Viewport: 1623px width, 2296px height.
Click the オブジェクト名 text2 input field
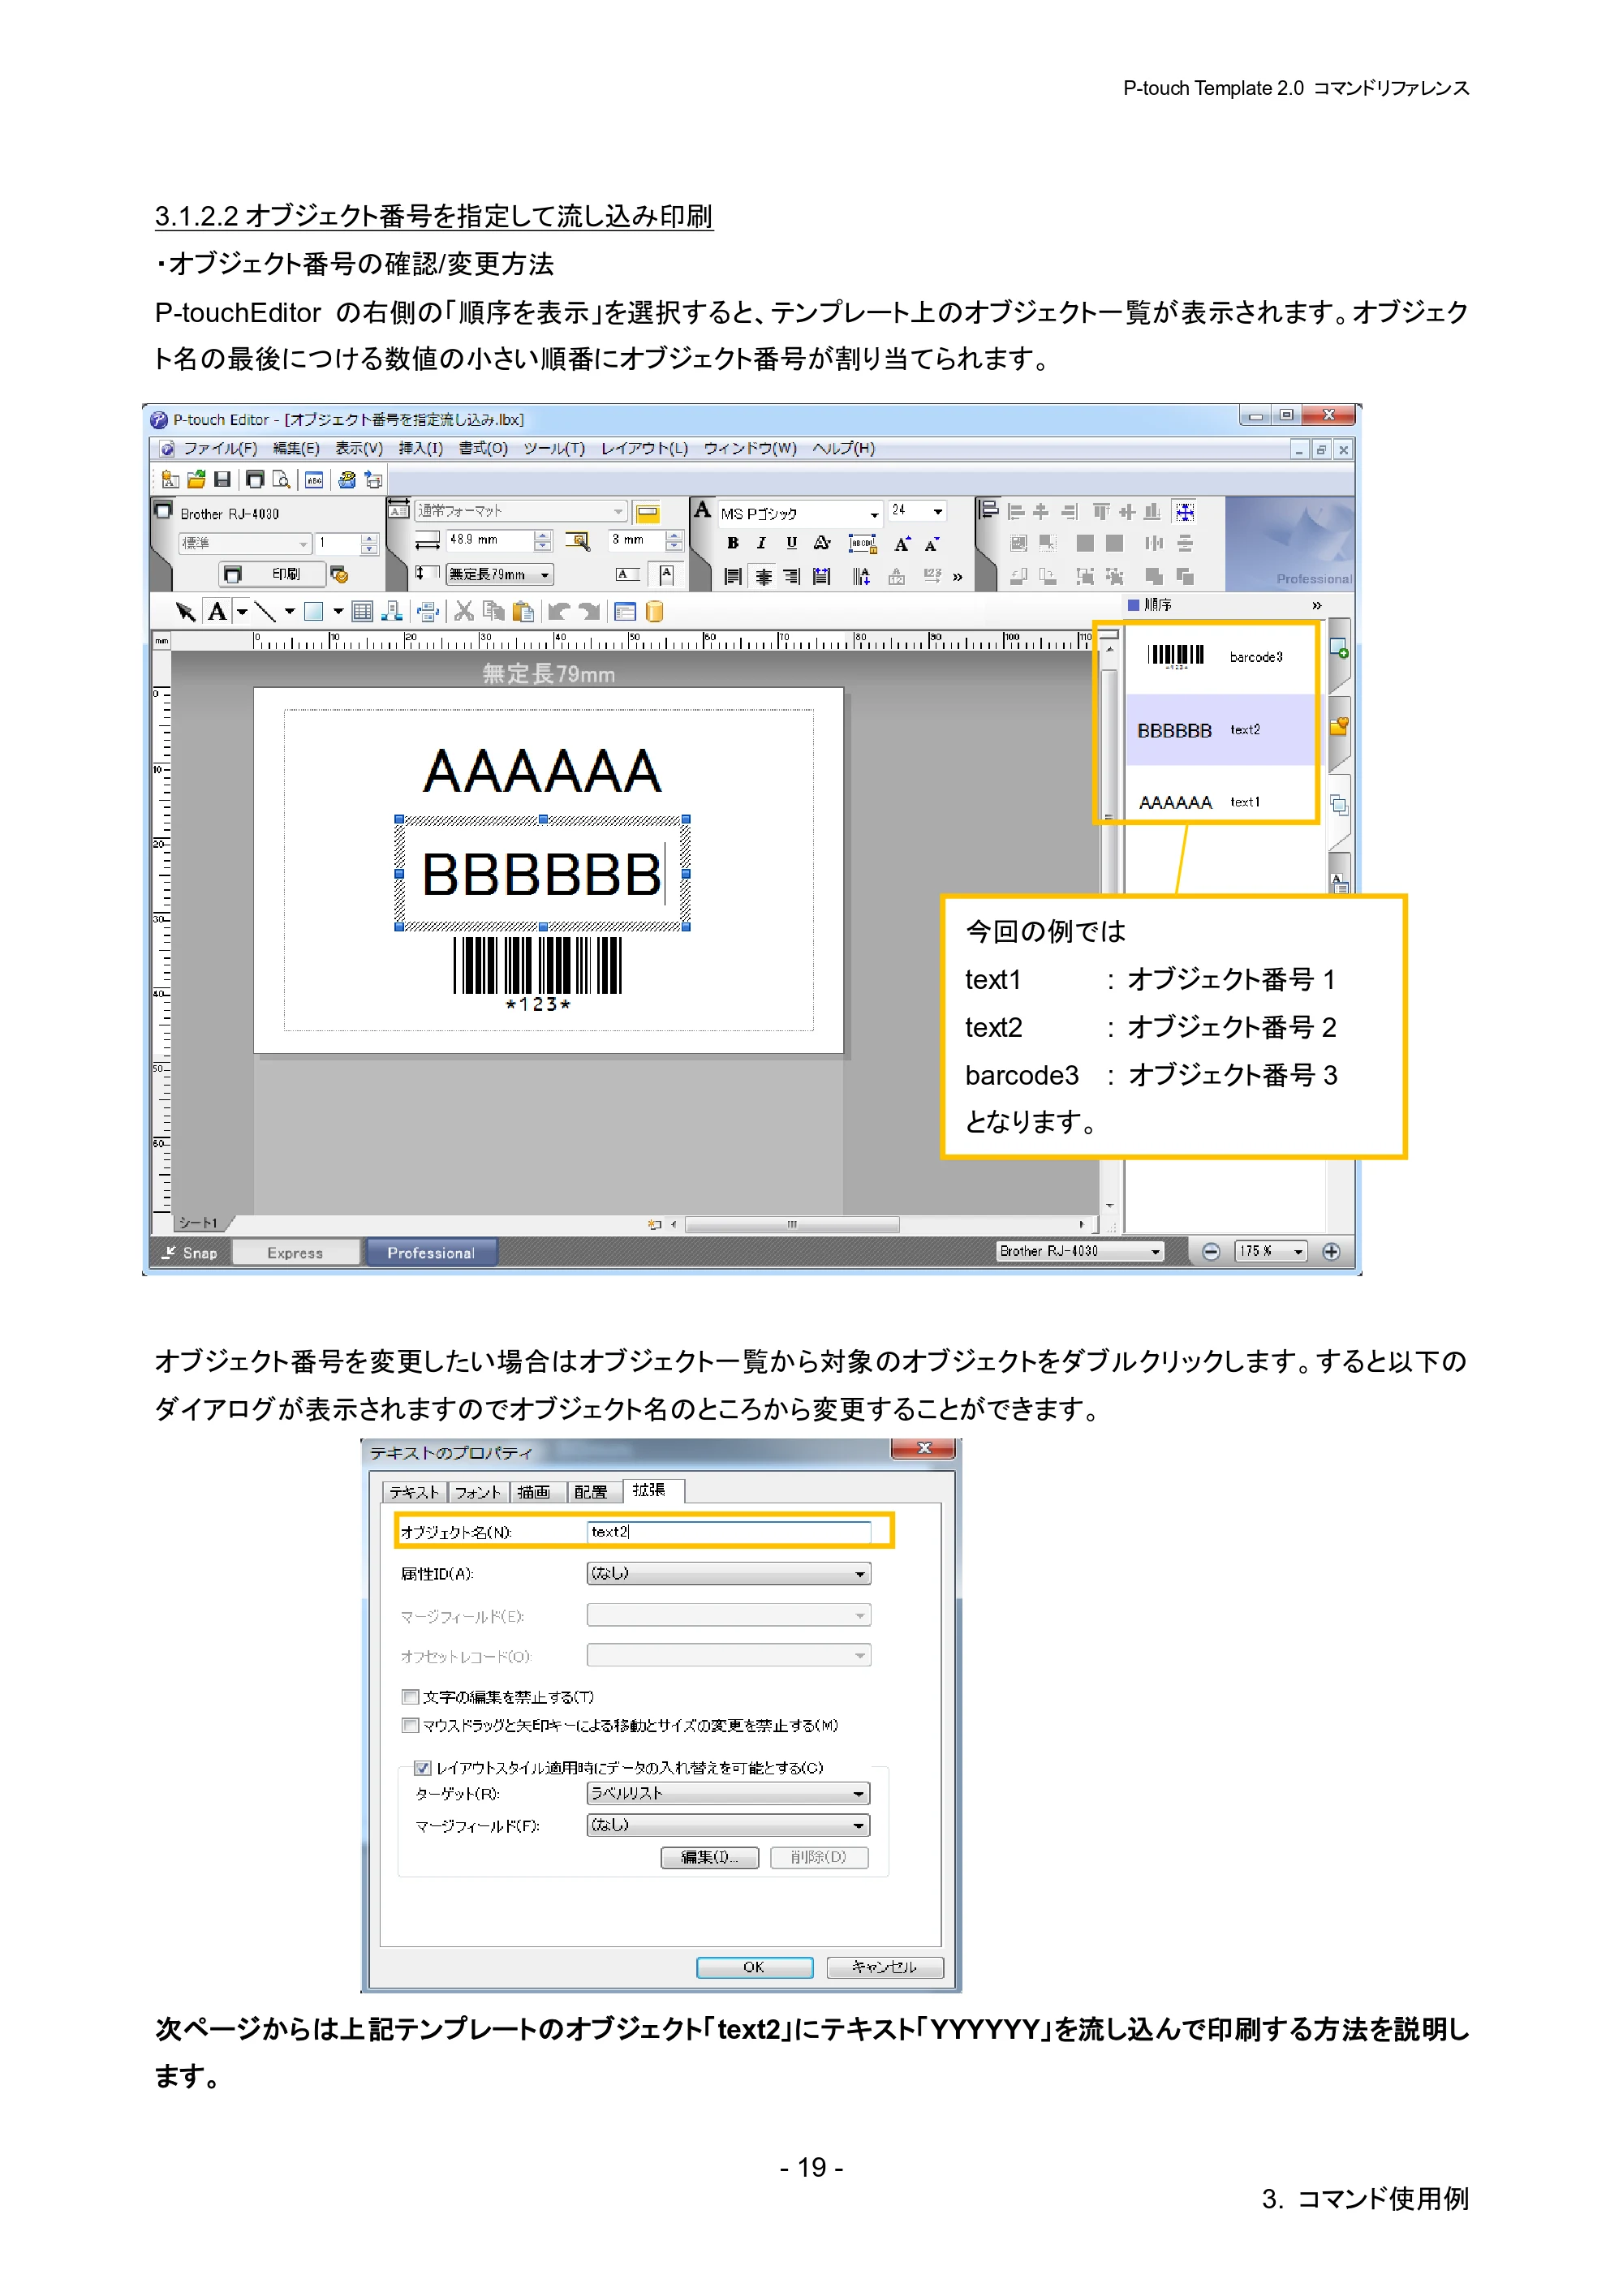pyautogui.click(x=728, y=1532)
